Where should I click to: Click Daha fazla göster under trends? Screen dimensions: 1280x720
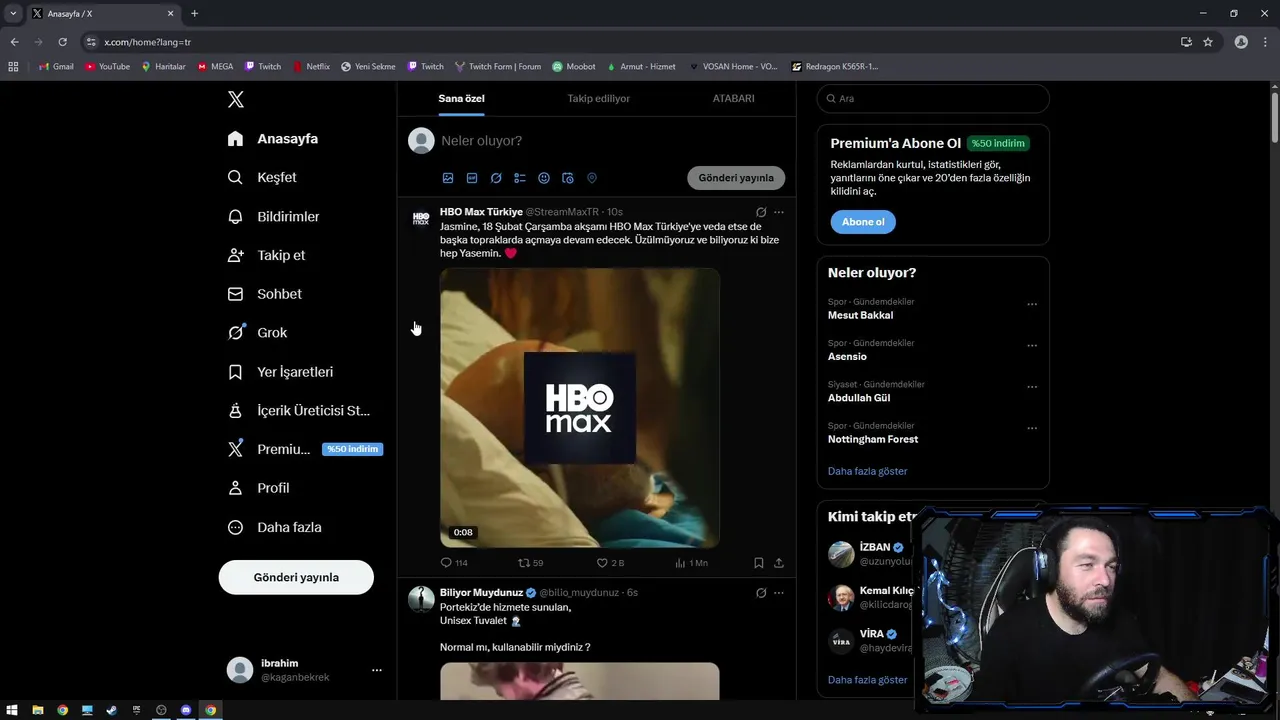click(x=868, y=471)
